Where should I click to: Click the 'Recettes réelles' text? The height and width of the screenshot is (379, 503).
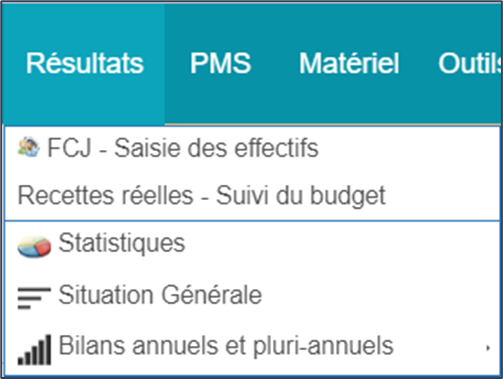click(x=105, y=195)
